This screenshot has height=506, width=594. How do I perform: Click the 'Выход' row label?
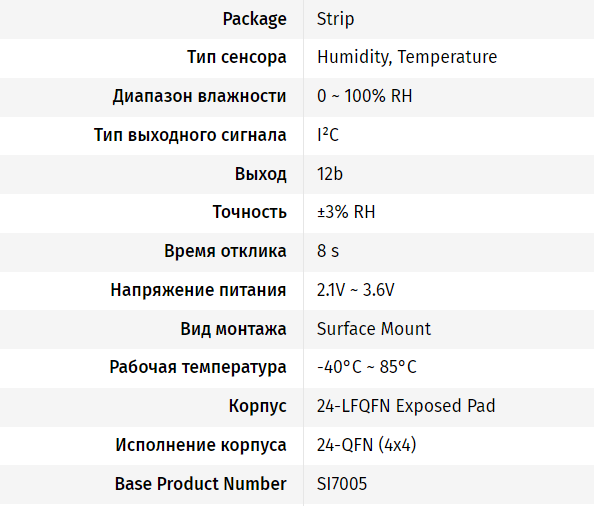point(261,174)
